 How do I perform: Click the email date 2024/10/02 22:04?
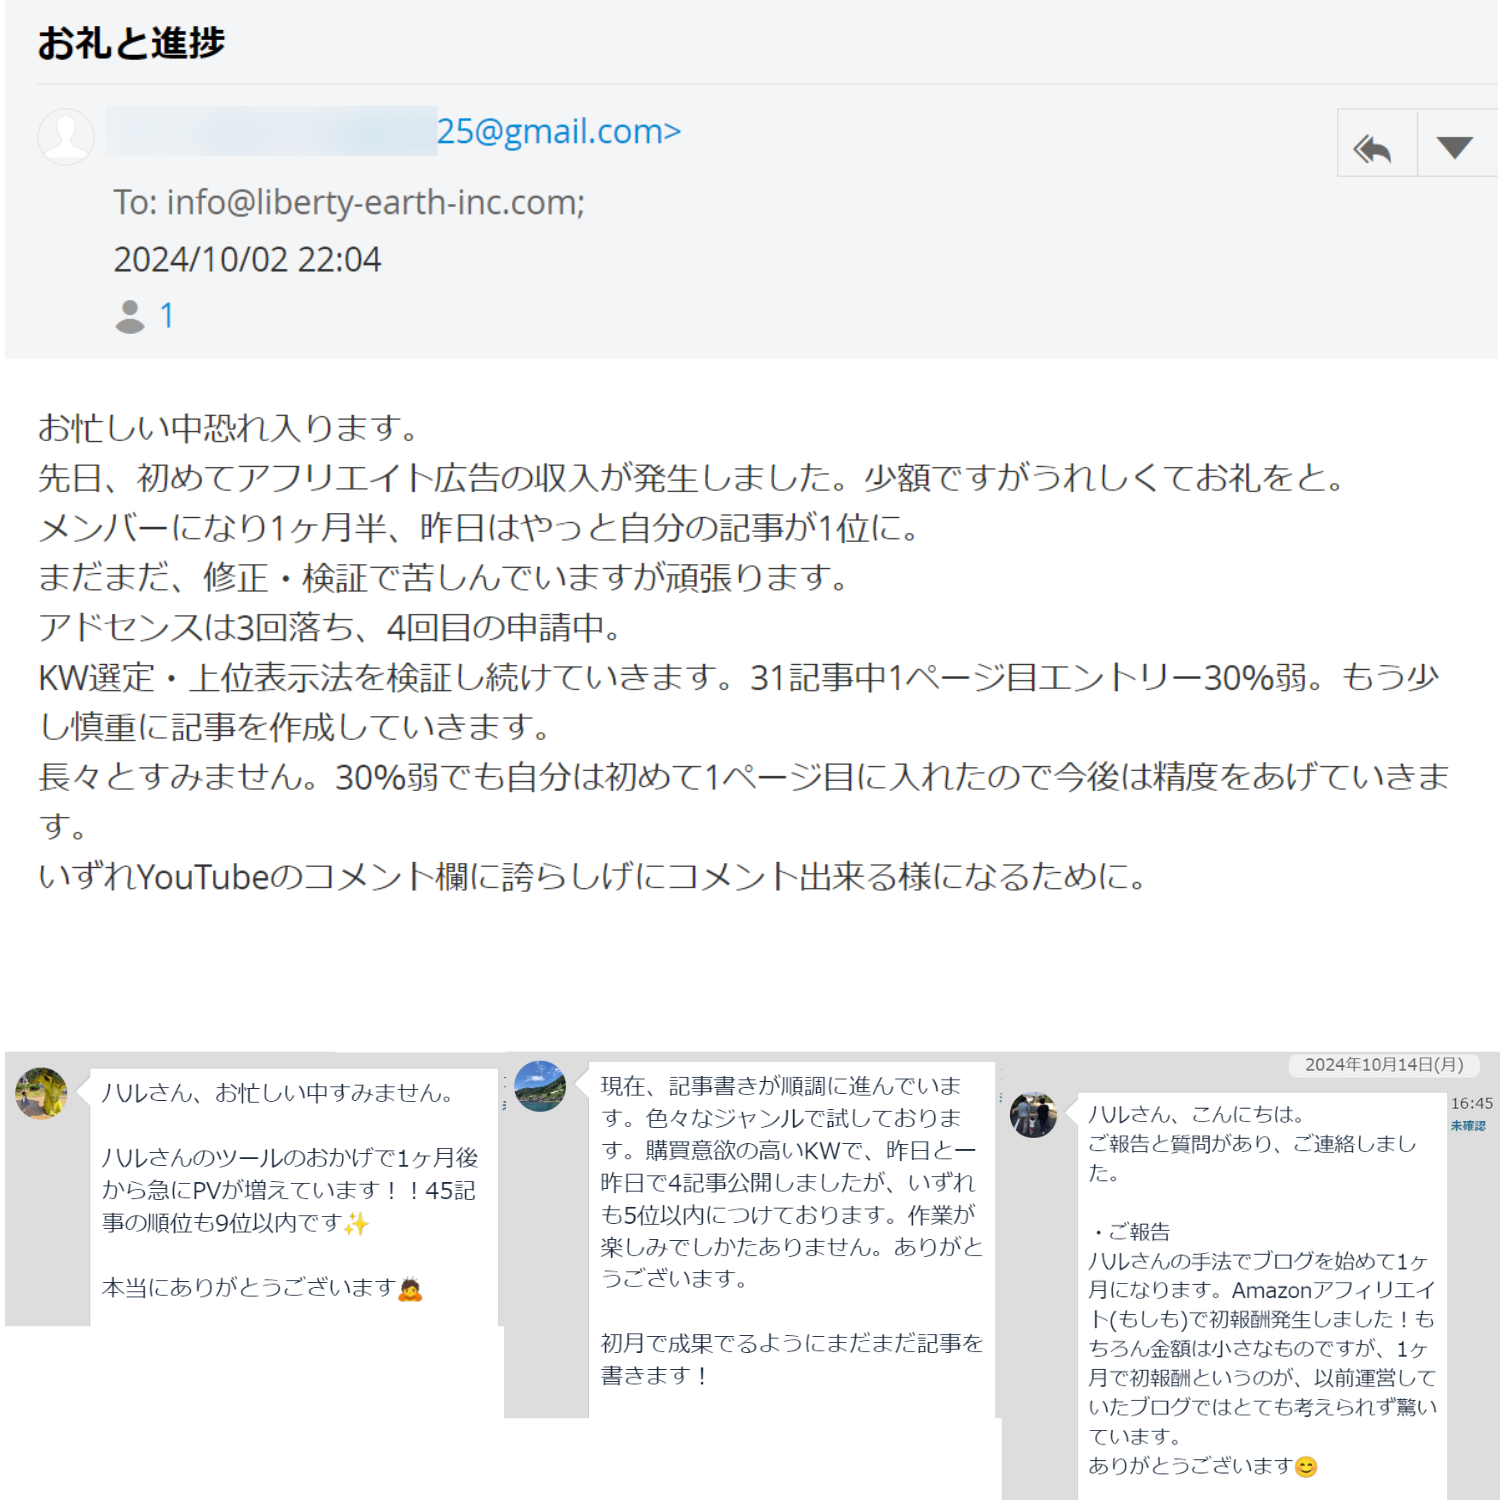(247, 259)
